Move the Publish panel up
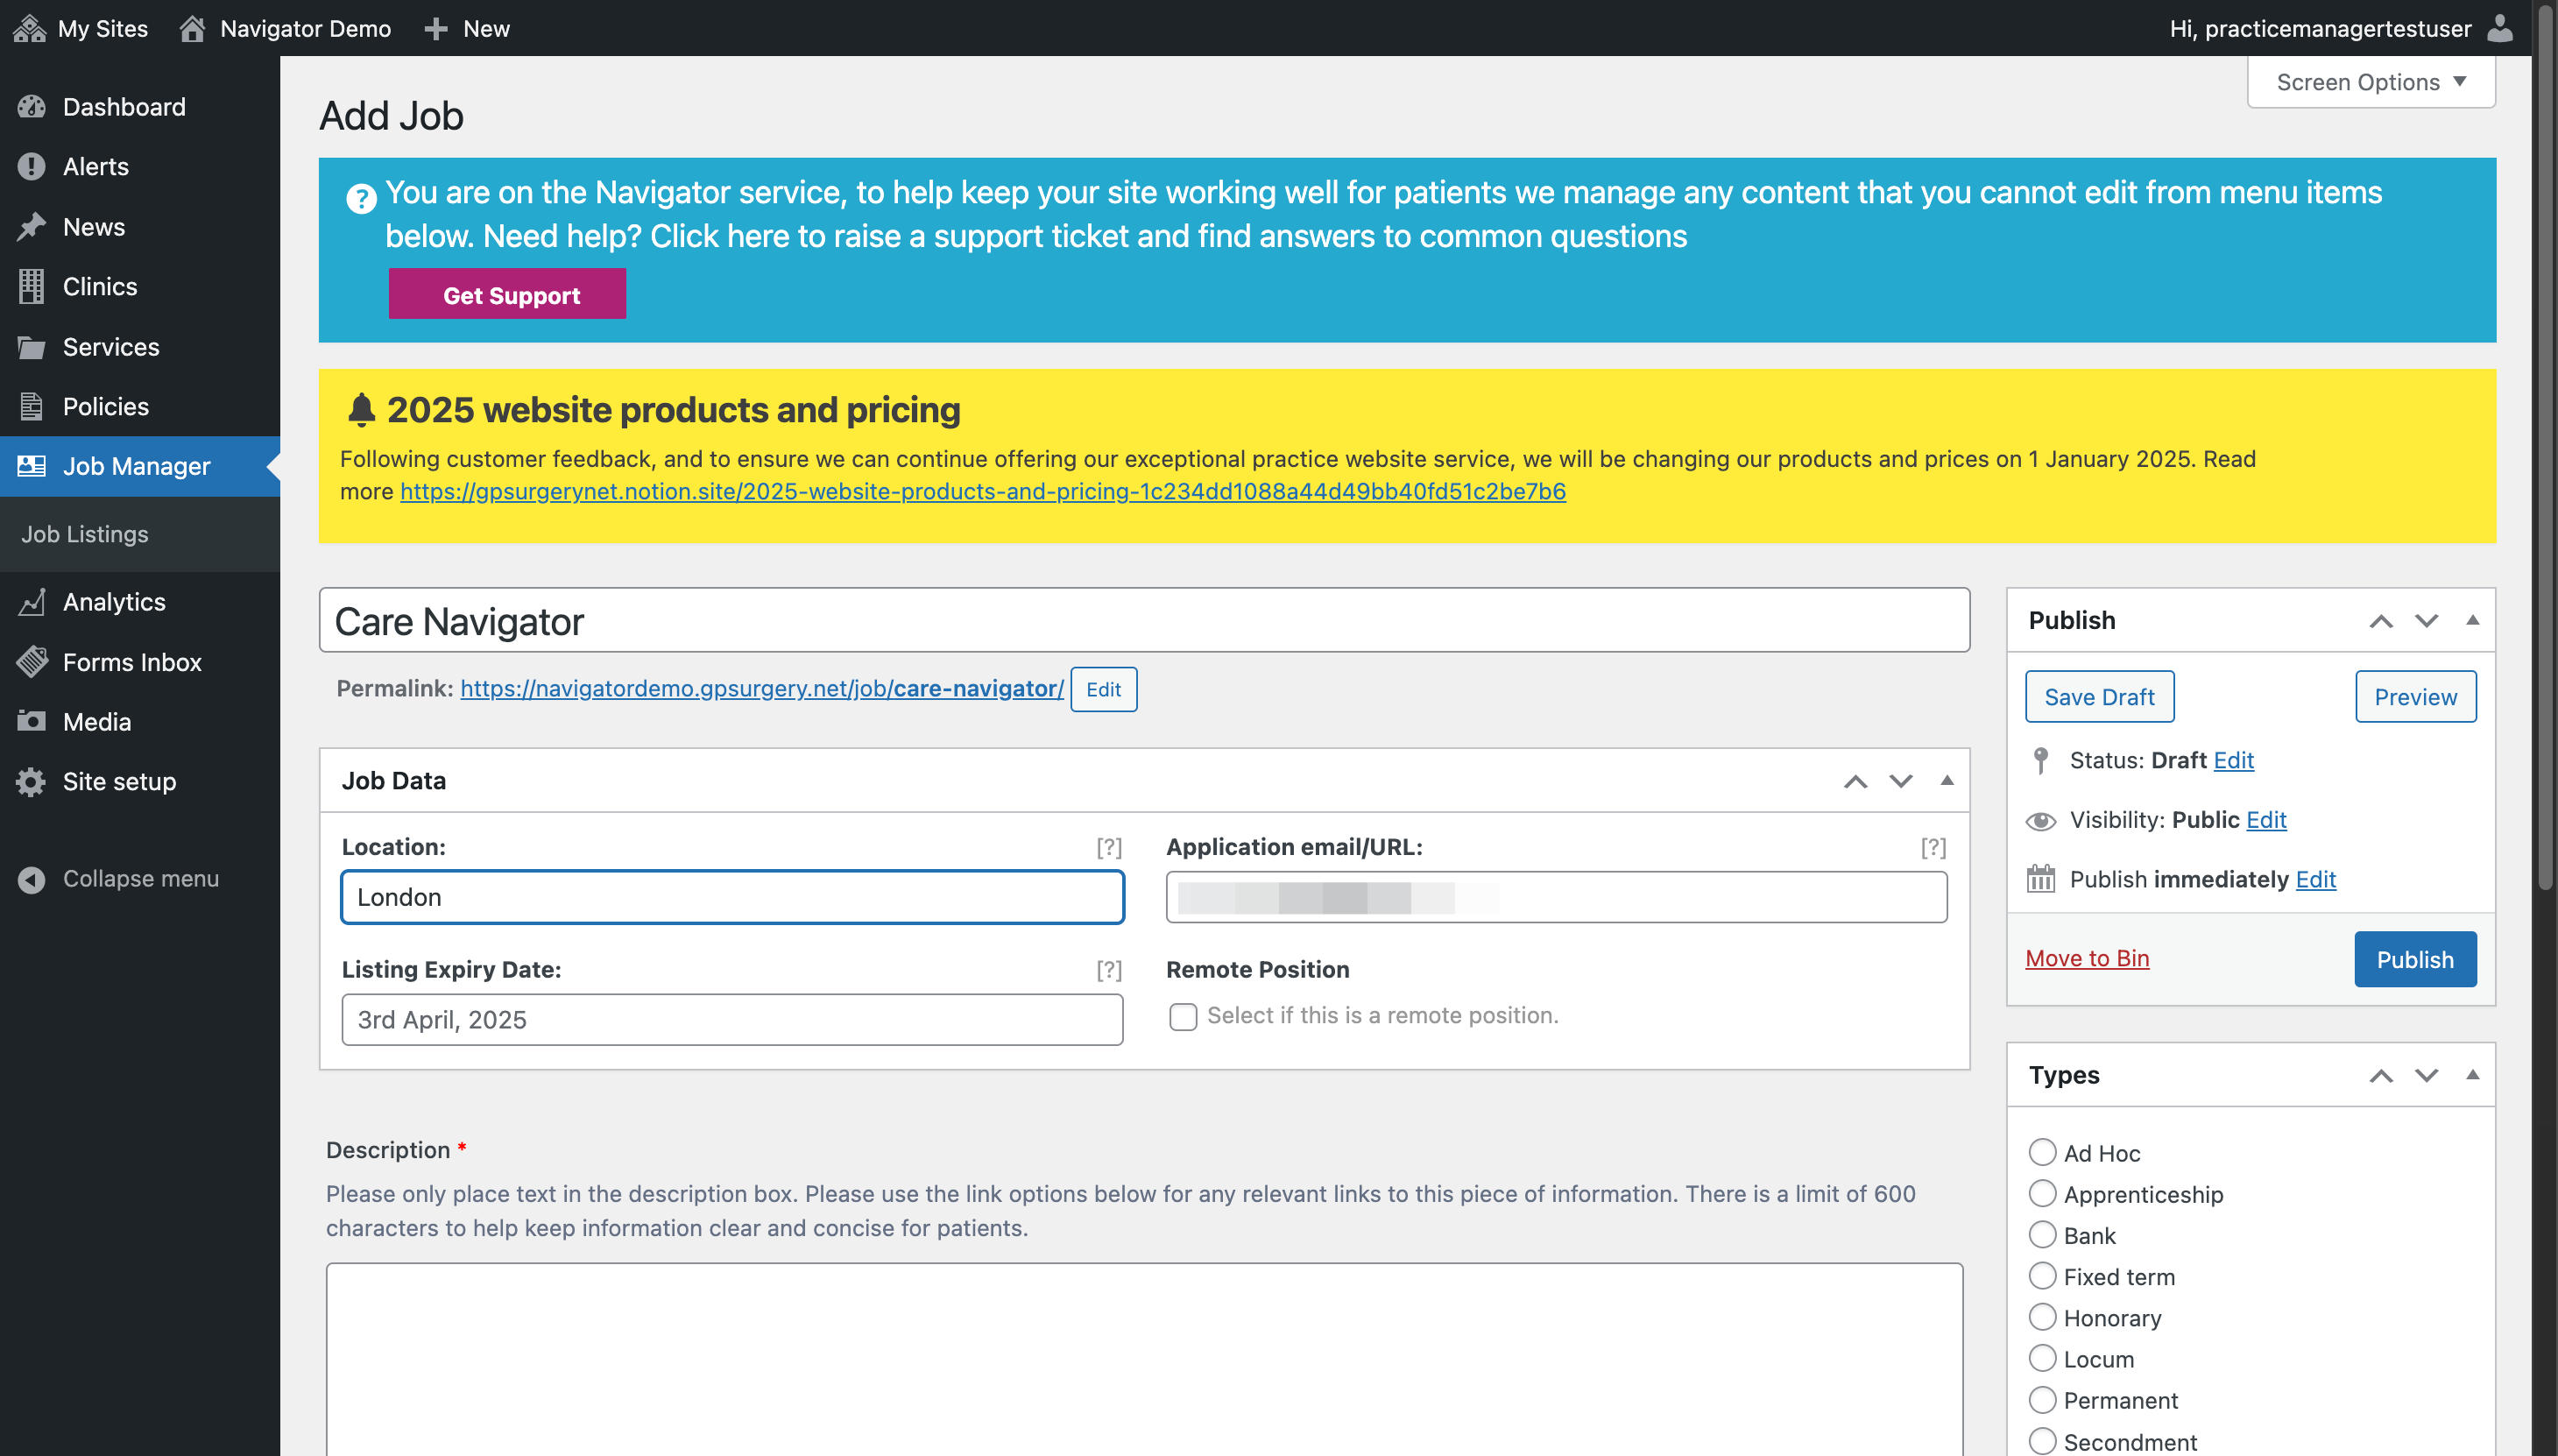 pos(2381,621)
